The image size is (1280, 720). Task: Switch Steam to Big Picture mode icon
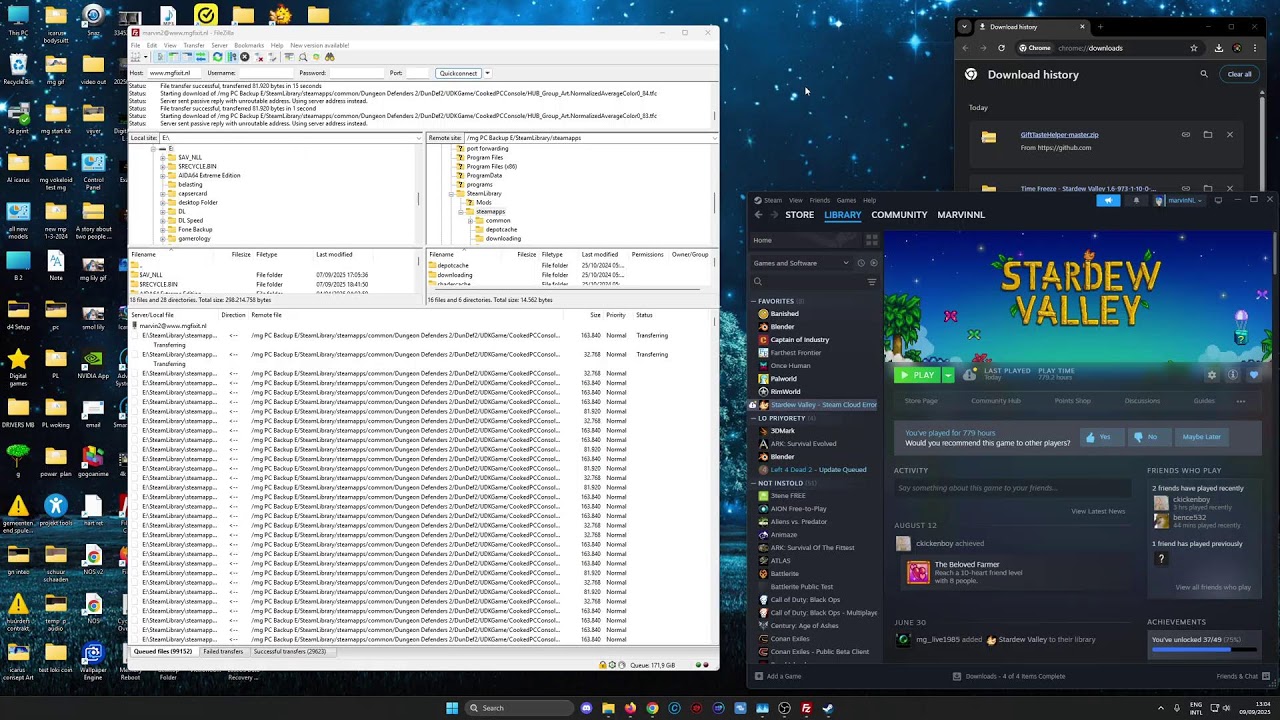pos(1218,200)
